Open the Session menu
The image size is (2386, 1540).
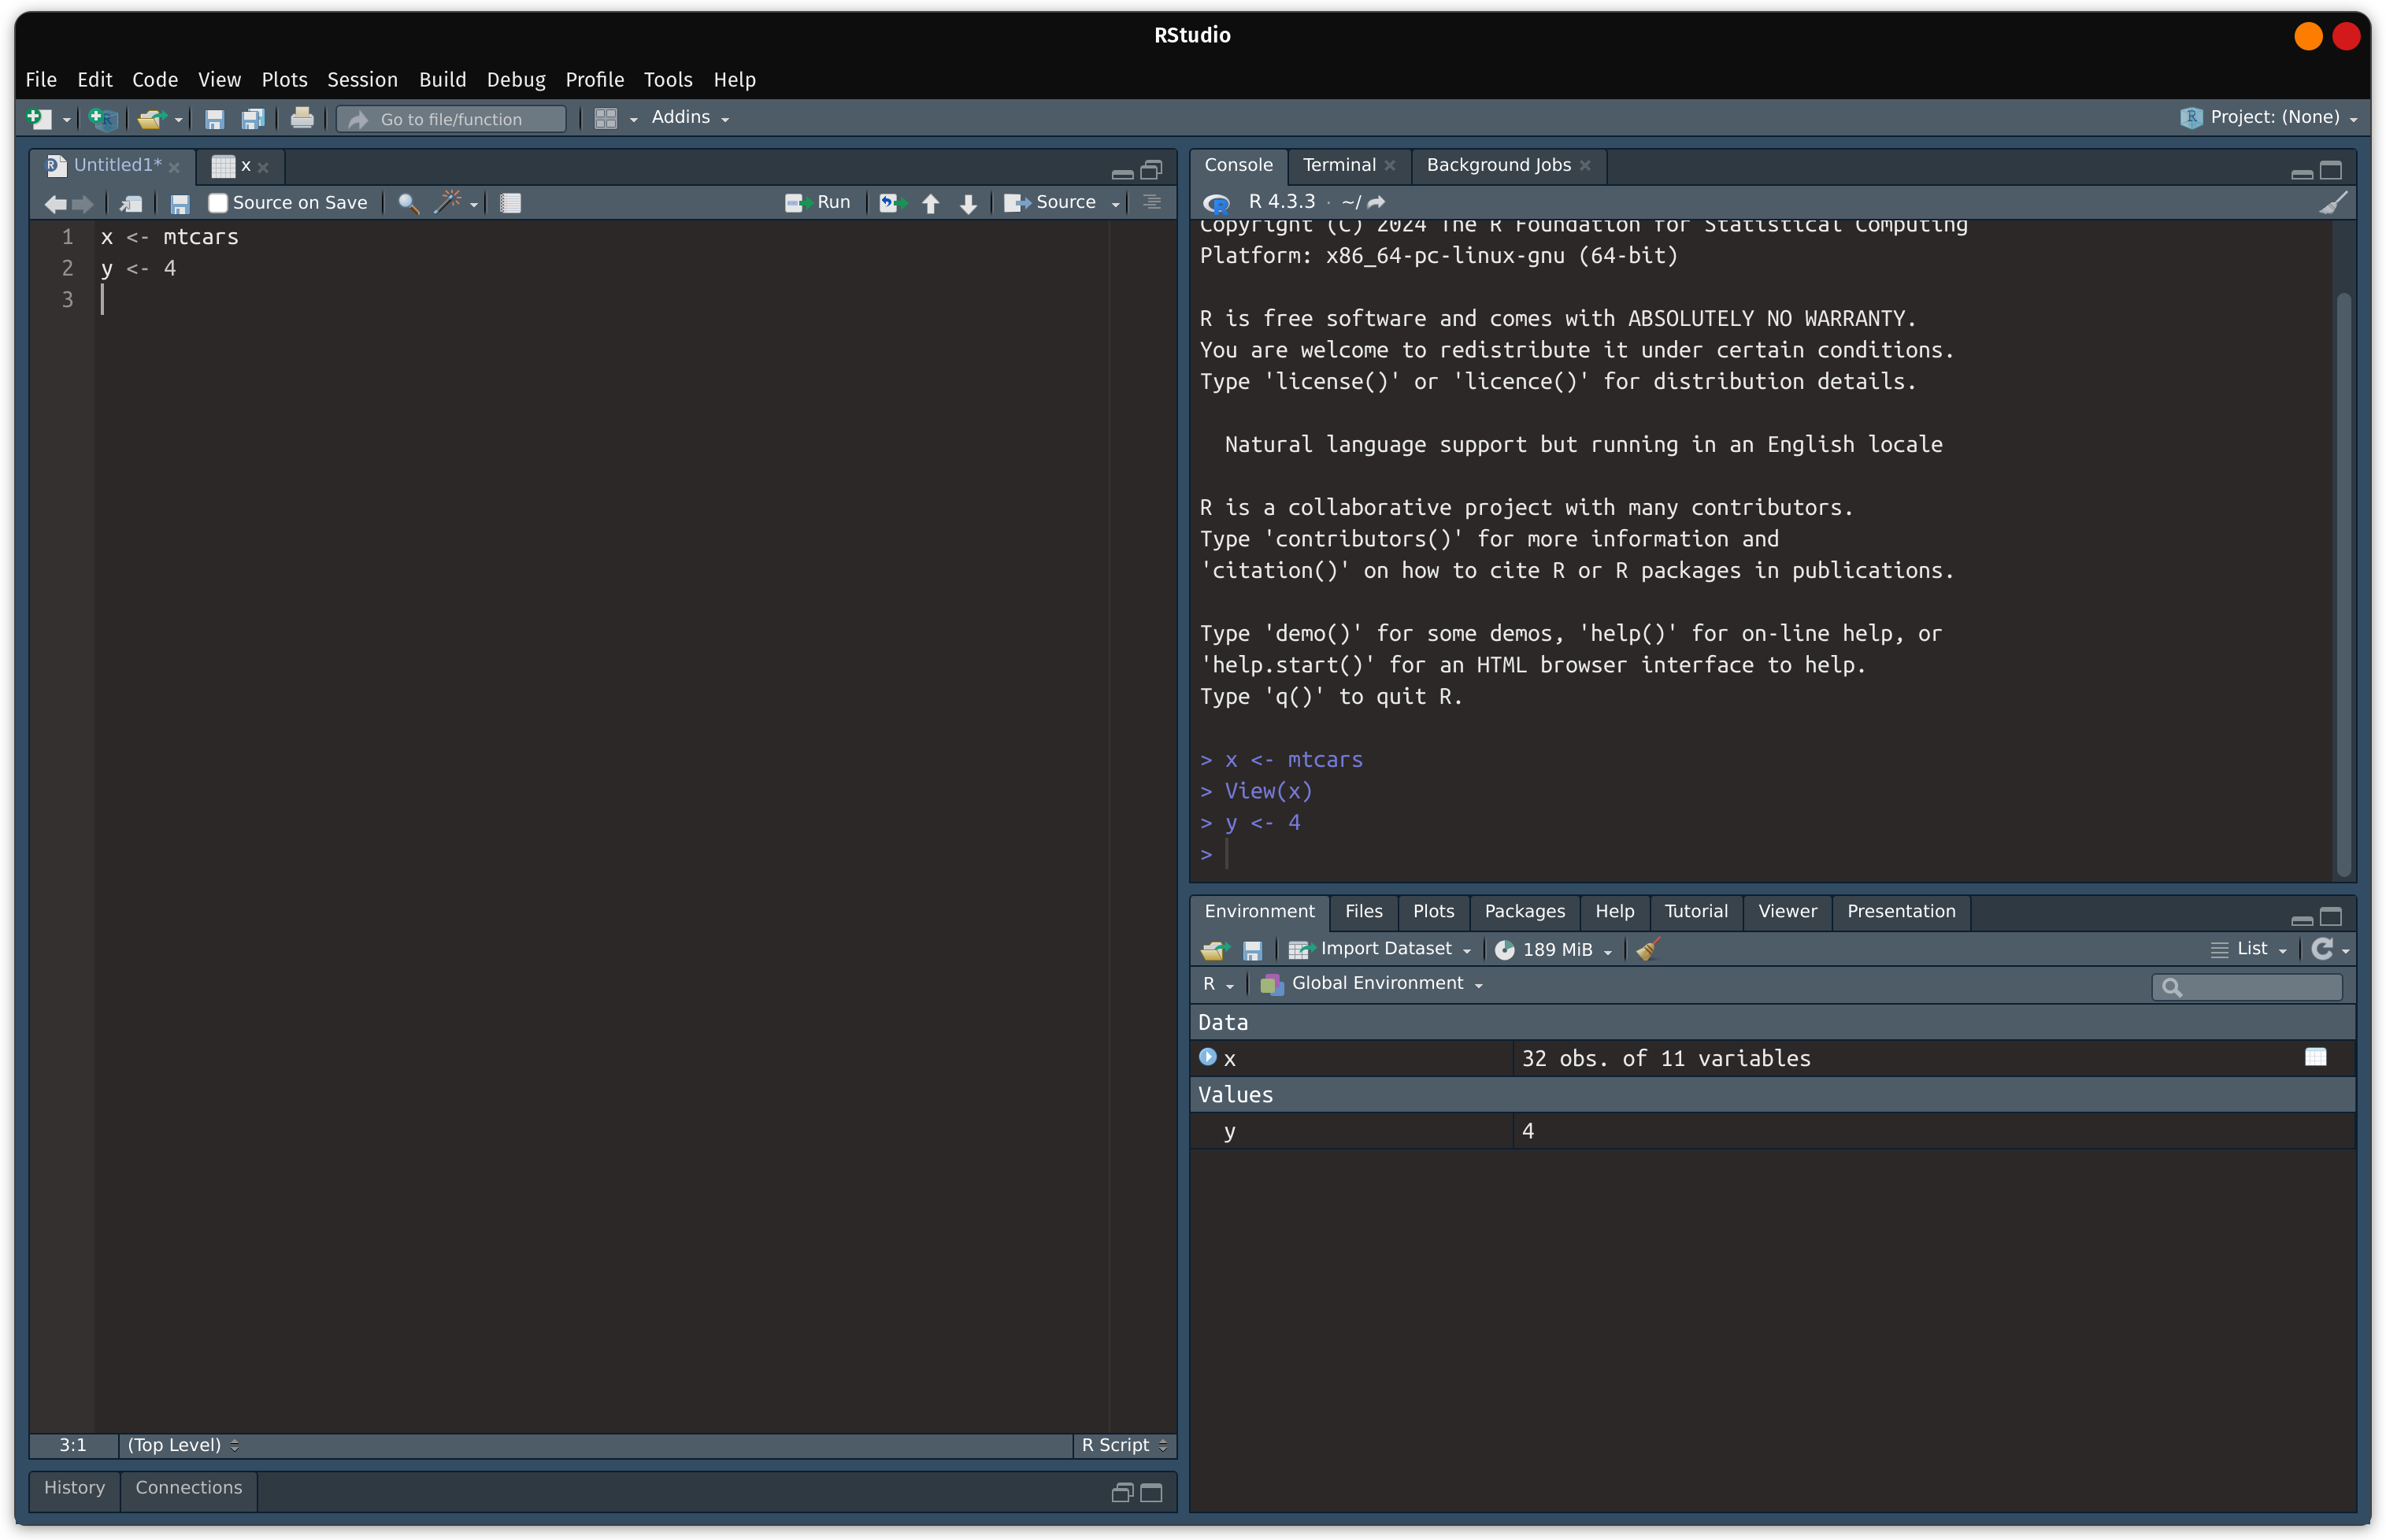tap(362, 80)
